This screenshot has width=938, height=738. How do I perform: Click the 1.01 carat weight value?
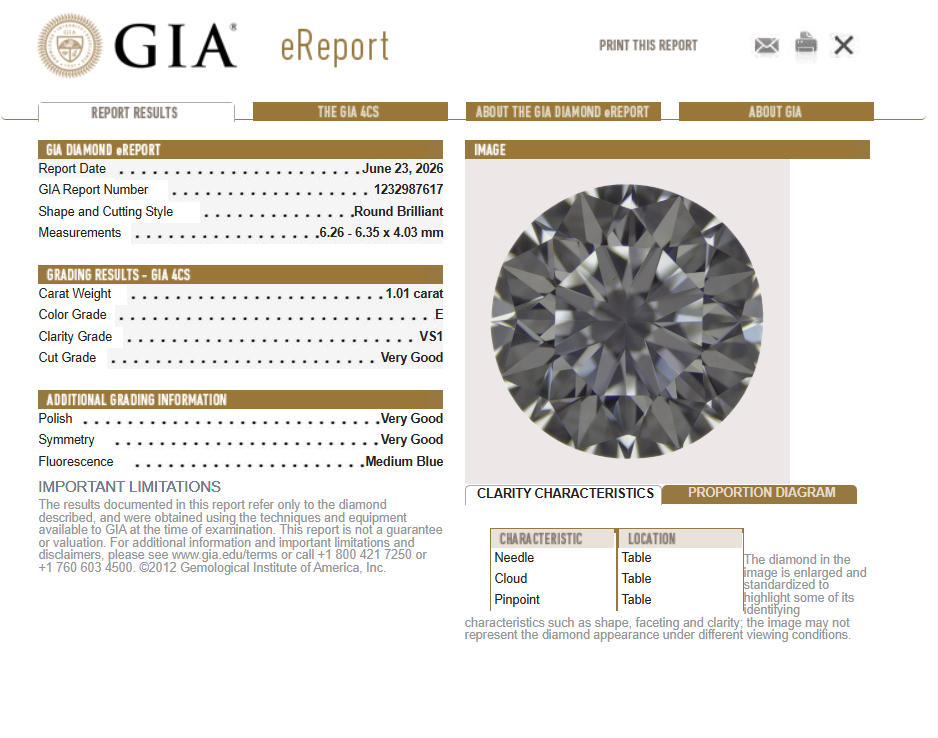414,294
